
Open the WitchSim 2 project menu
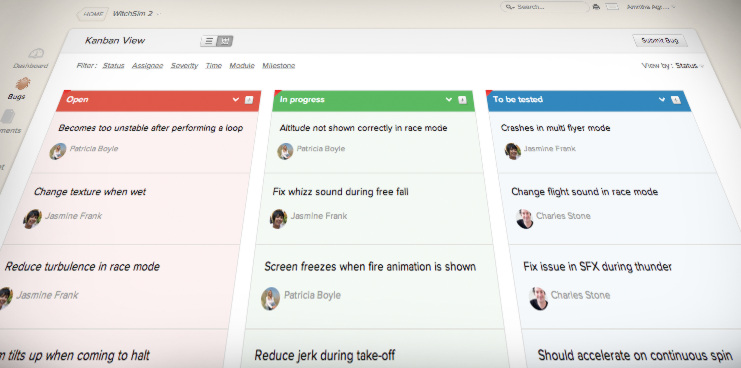coord(136,14)
